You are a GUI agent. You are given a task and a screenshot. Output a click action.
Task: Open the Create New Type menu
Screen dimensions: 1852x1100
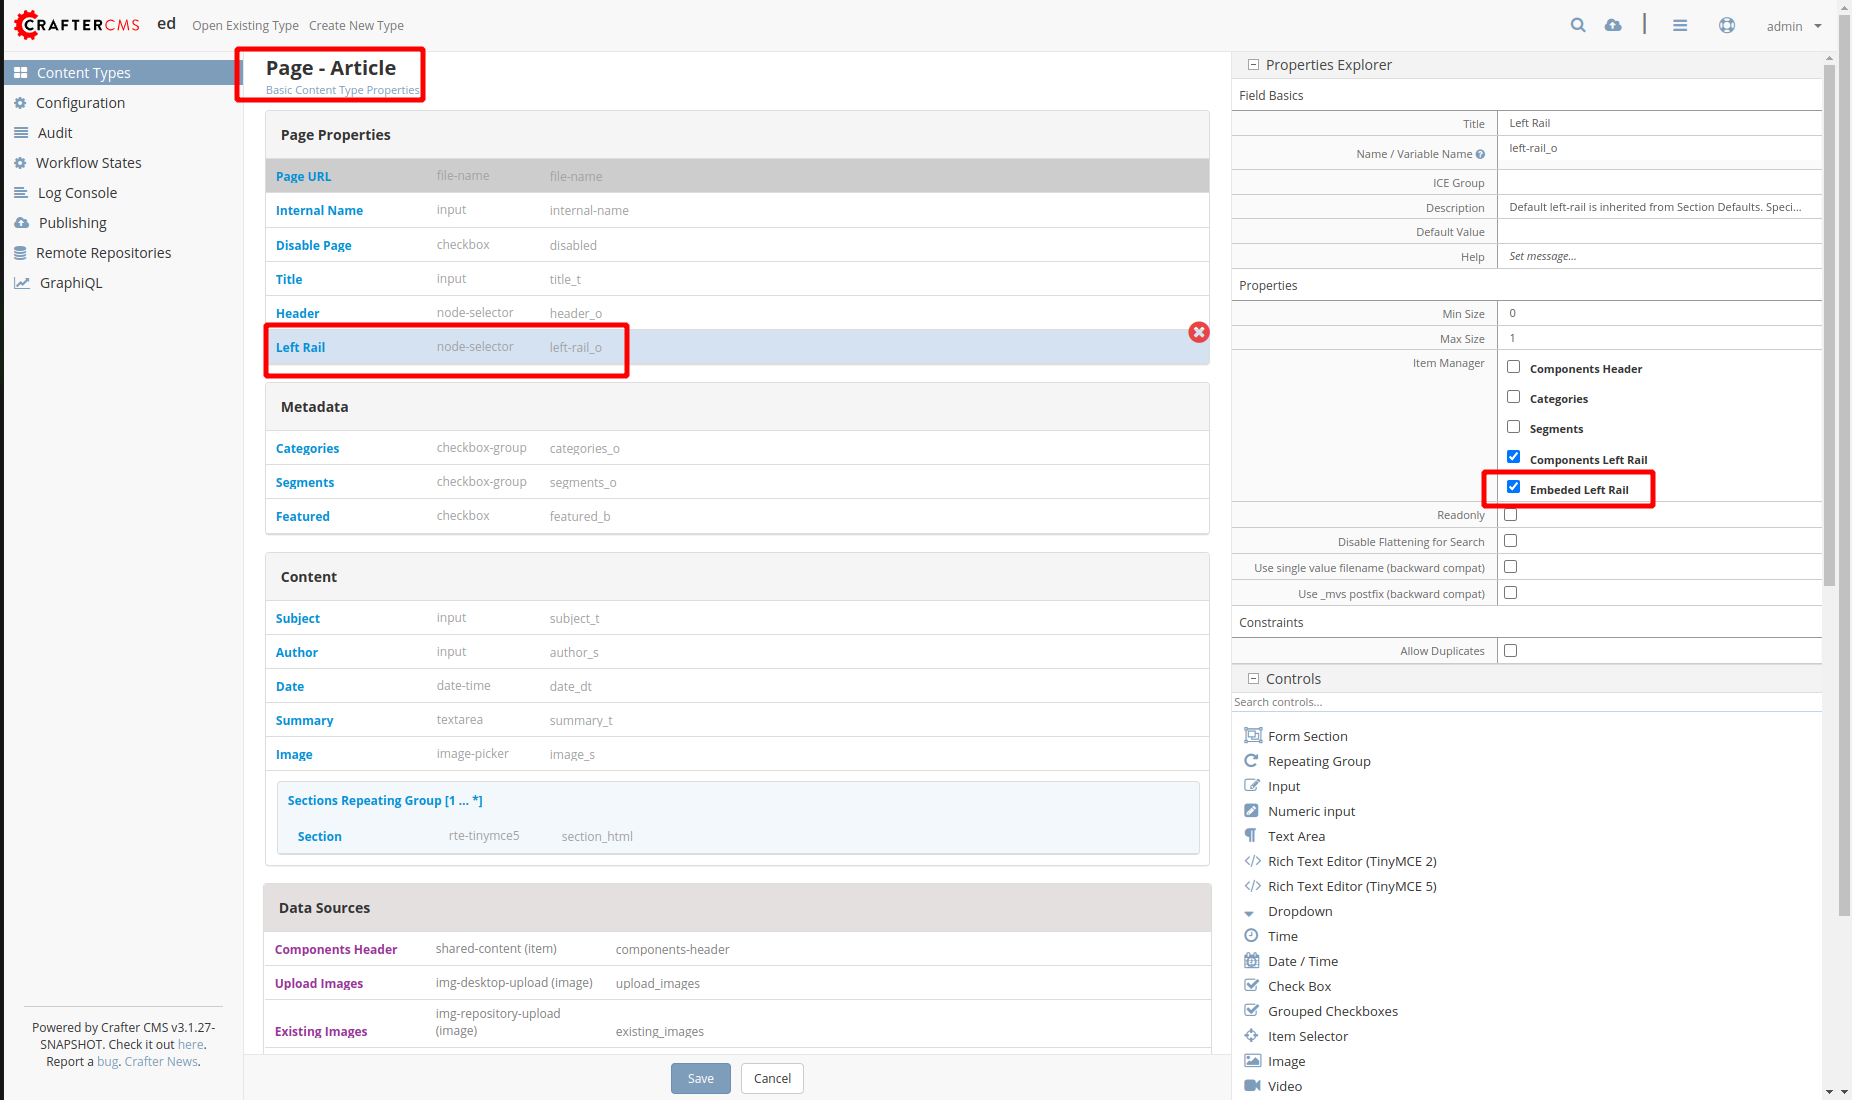356,25
